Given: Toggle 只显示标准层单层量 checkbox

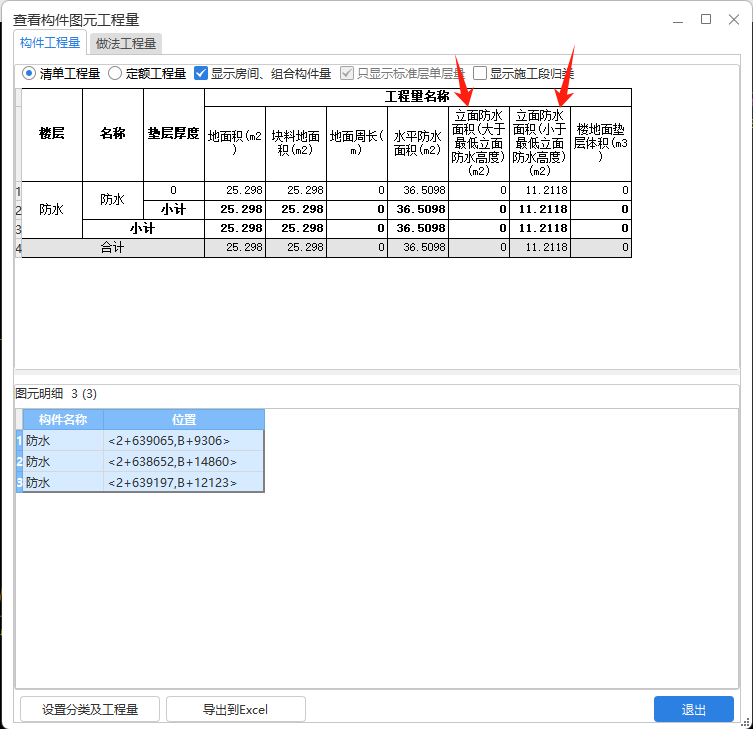Looking at the screenshot, I should click(347, 73).
